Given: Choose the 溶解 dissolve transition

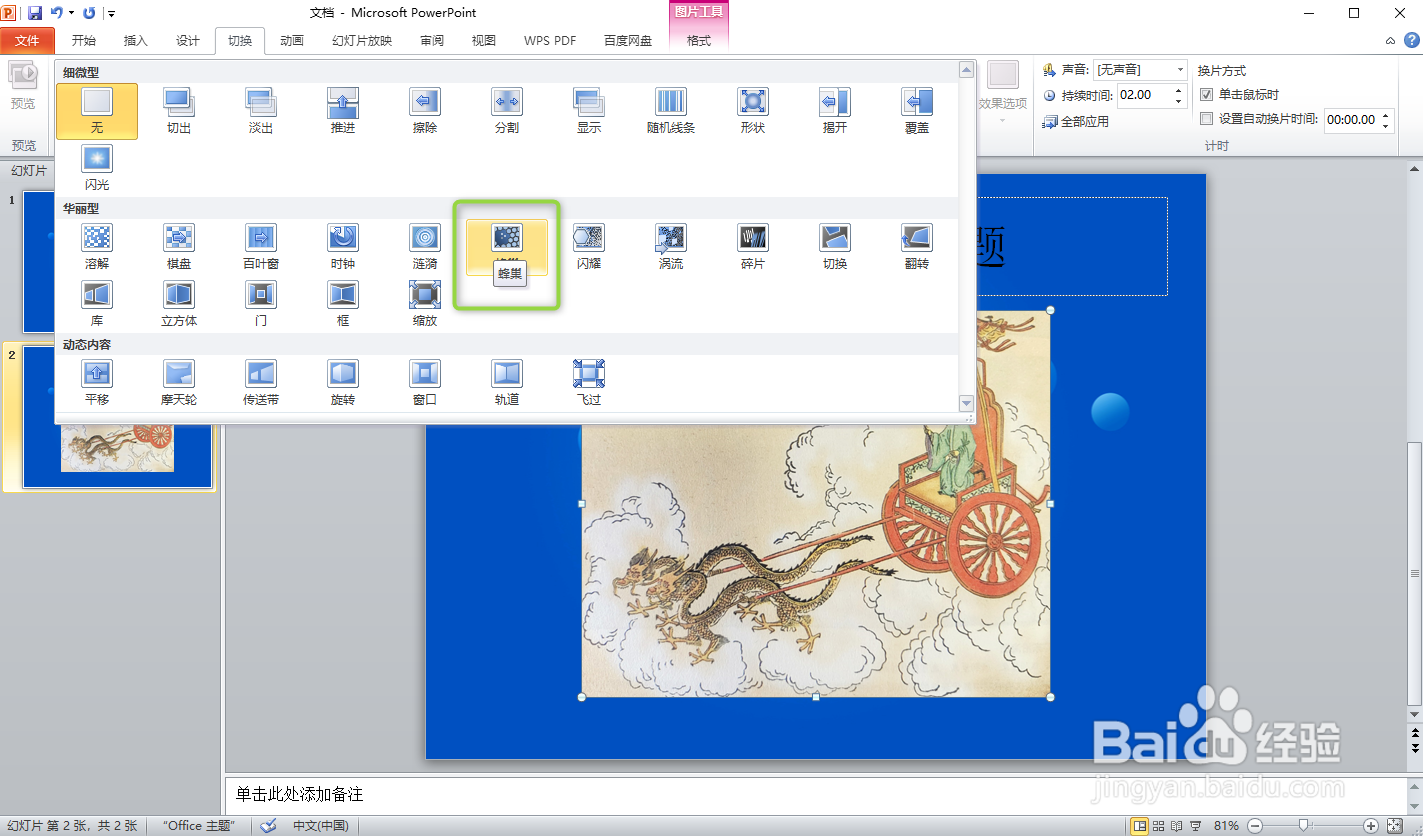Looking at the screenshot, I should [97, 247].
